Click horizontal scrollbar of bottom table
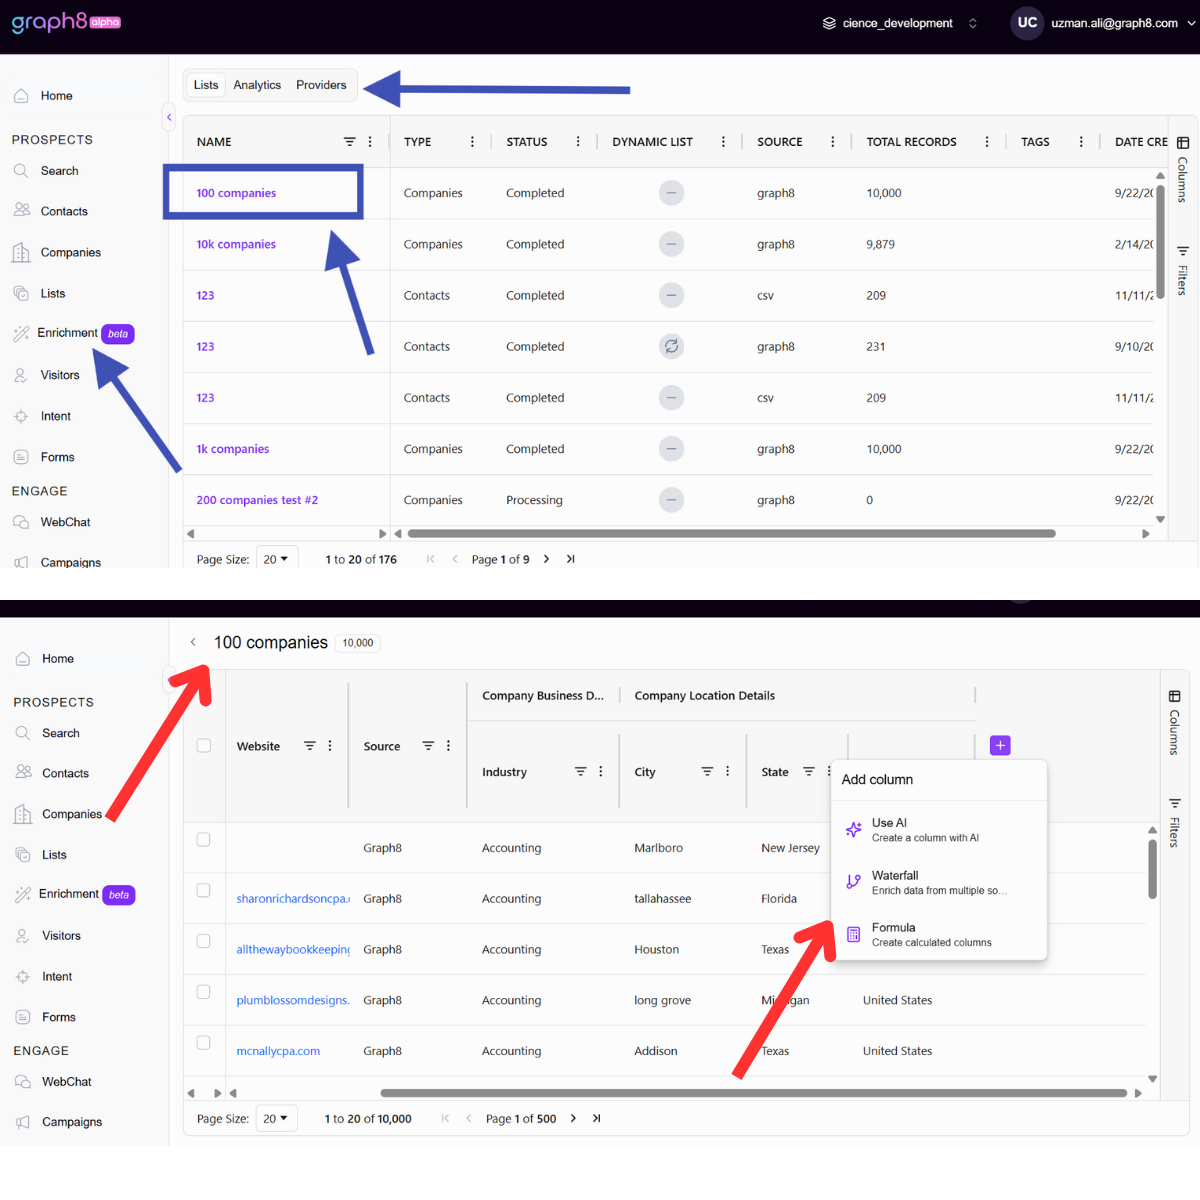 click(753, 1093)
